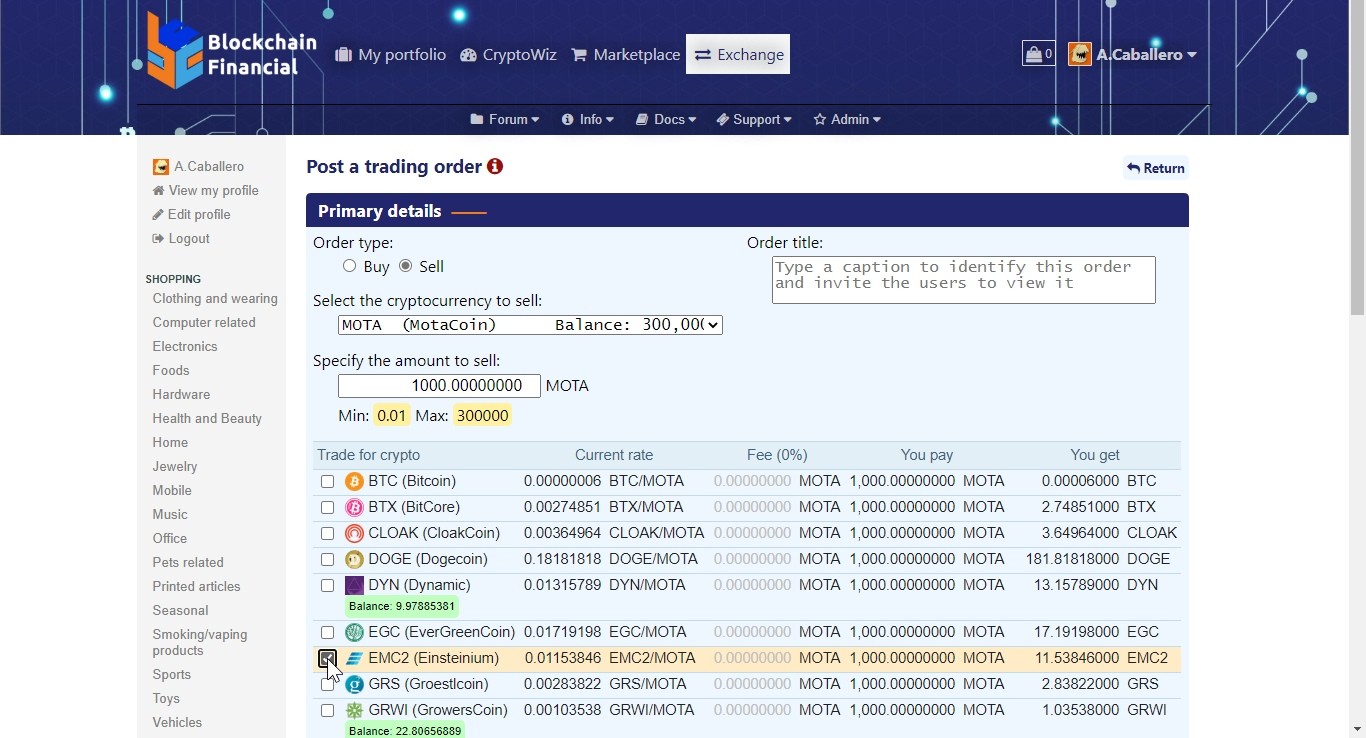Click the GrowersCoin icon

click(x=354, y=711)
